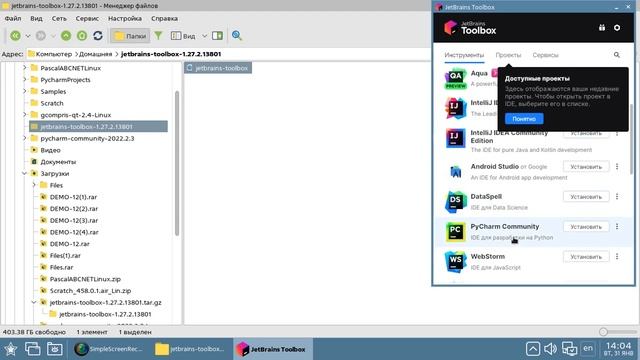The image size is (640, 360).
Task: Open the Файл menu
Action: (x=13, y=18)
